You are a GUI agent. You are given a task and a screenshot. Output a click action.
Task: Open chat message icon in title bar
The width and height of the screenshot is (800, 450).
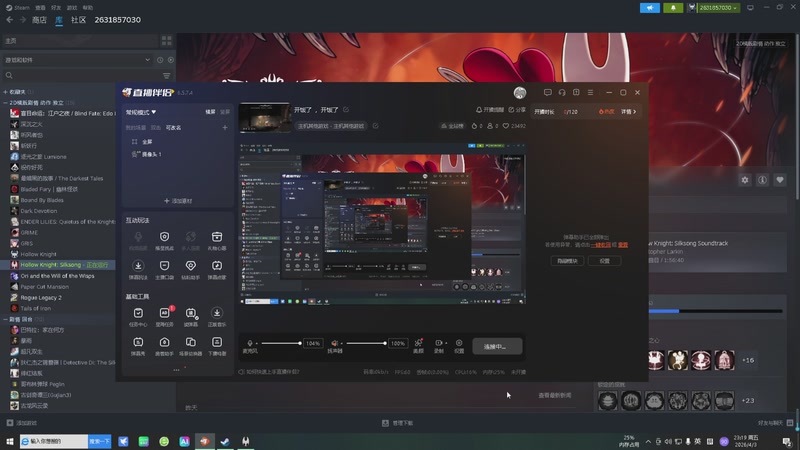click(547, 92)
